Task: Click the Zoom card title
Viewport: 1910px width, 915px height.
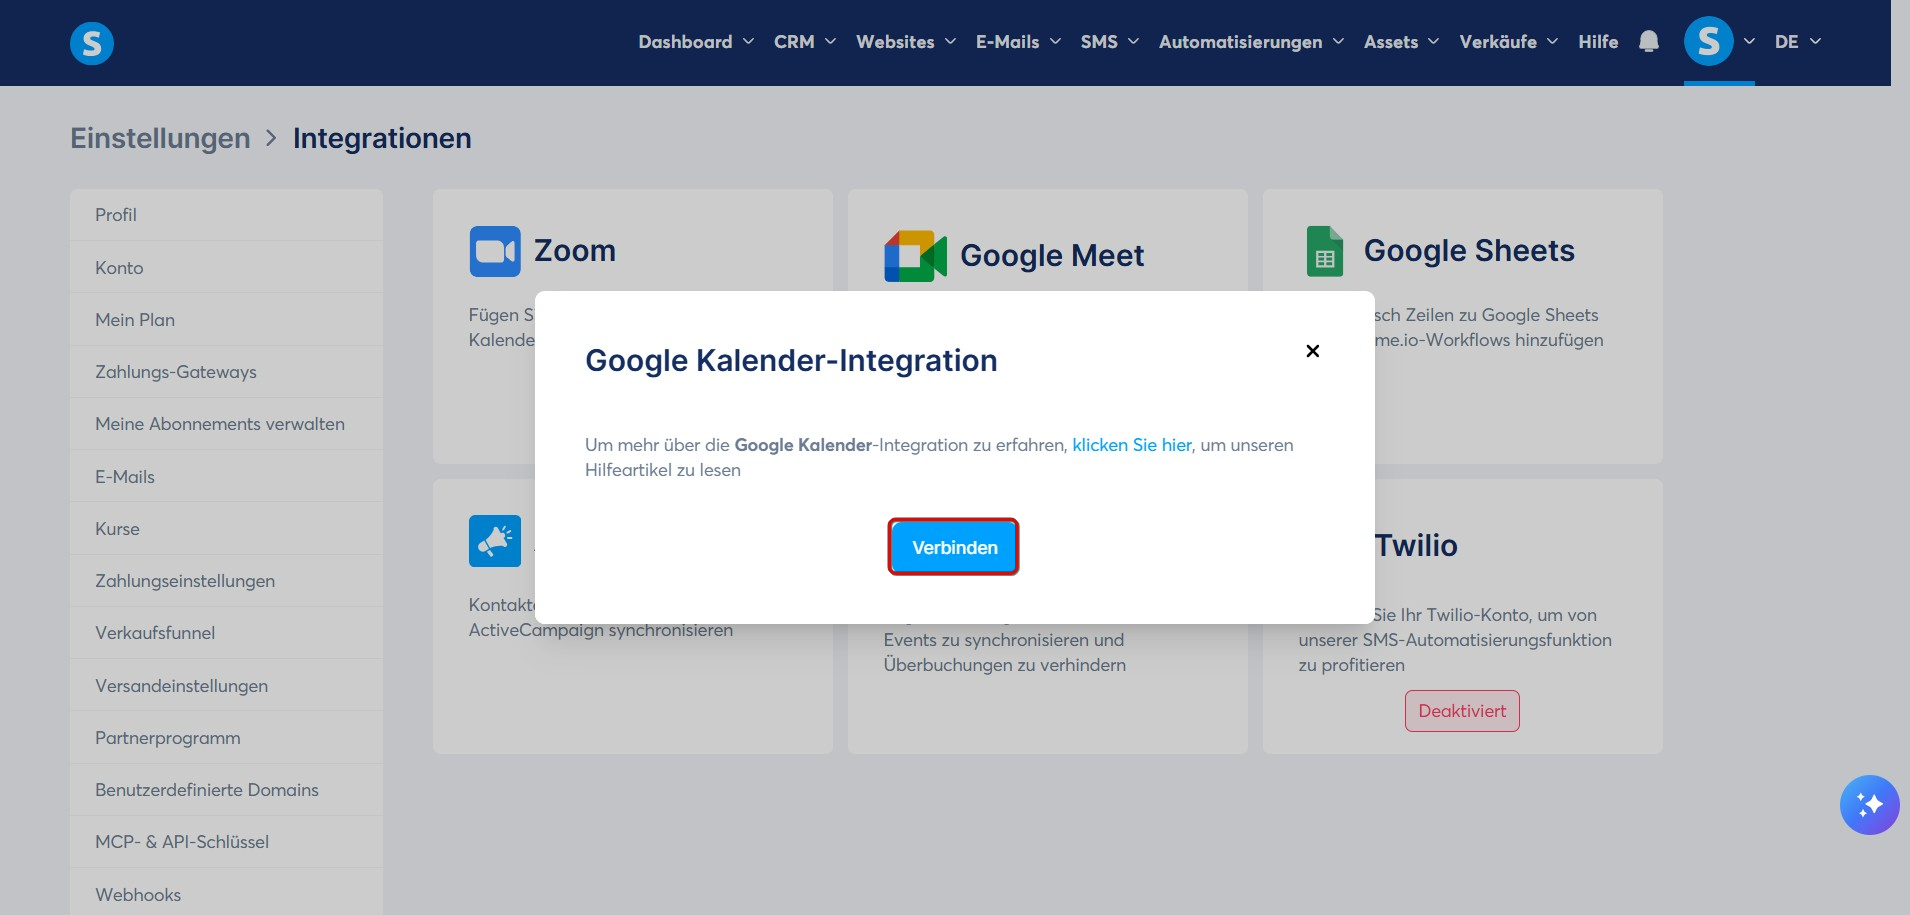Action: pyautogui.click(x=575, y=251)
